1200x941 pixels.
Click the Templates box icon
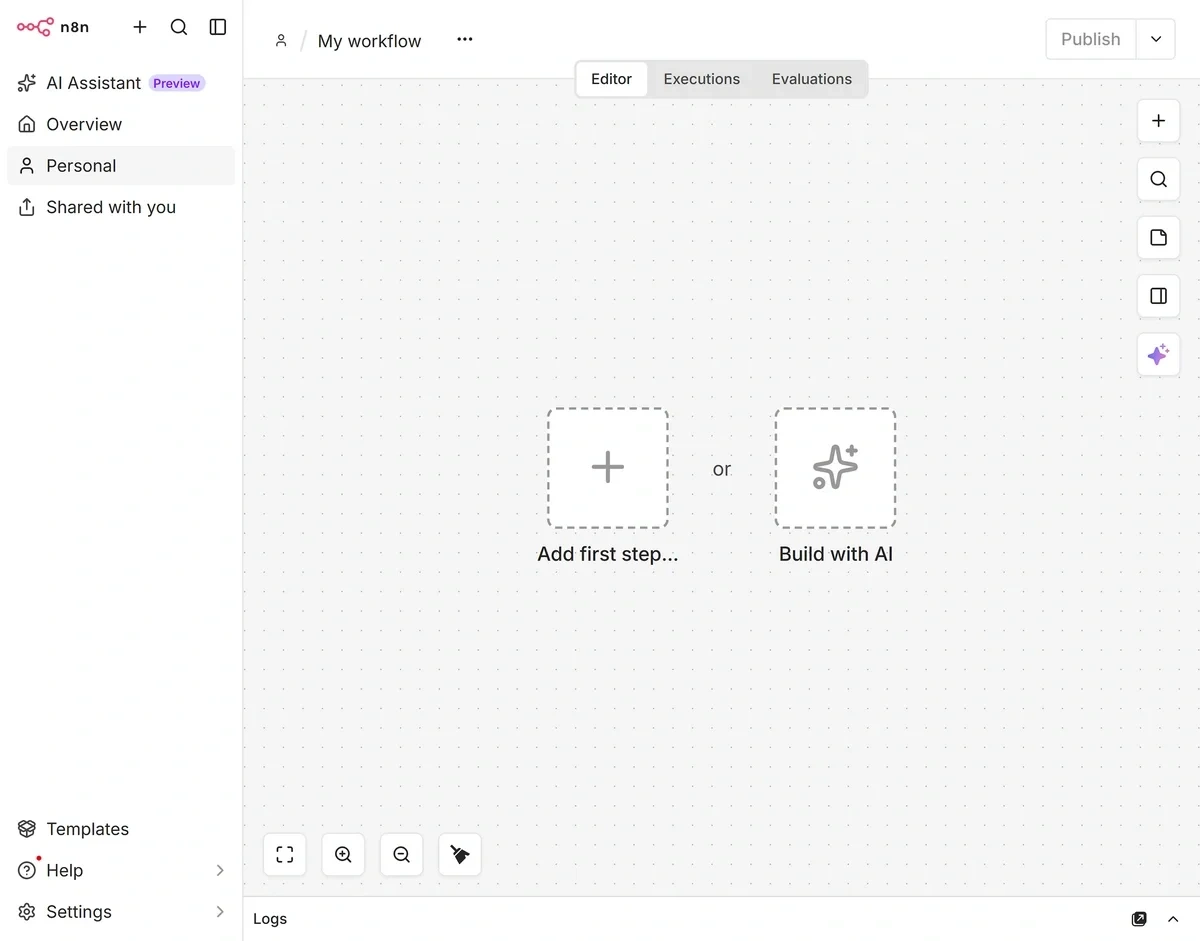click(x=27, y=829)
